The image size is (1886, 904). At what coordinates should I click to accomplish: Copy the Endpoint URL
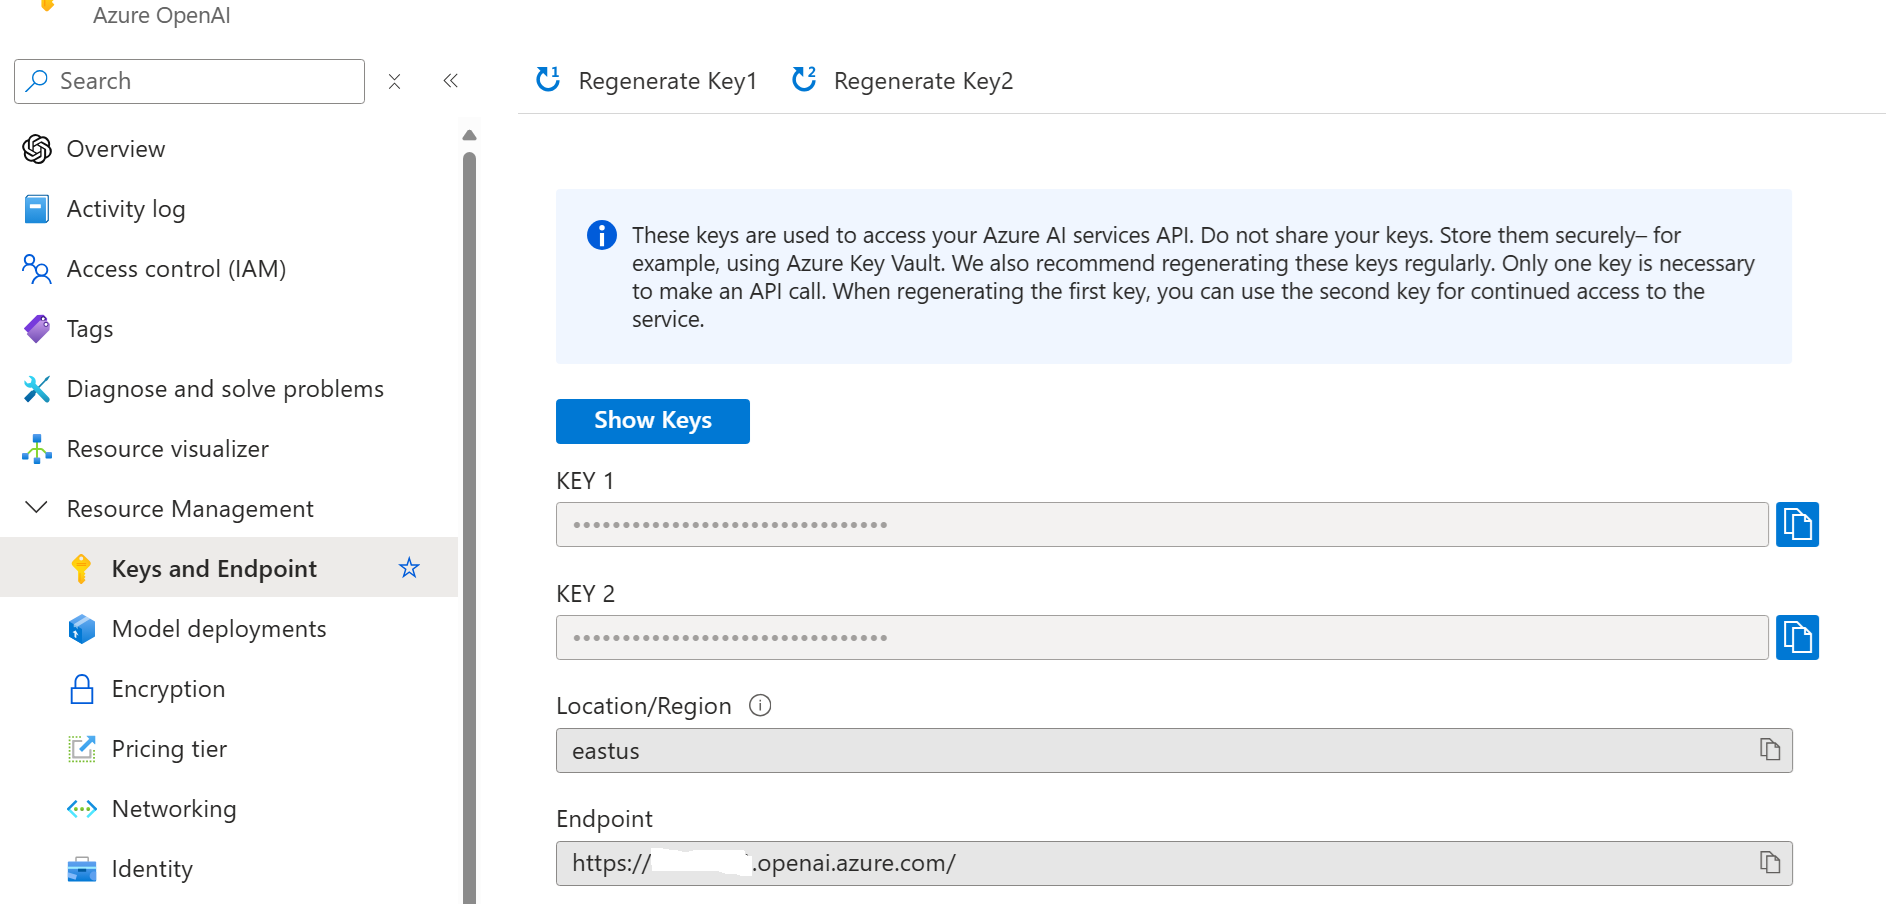click(1770, 863)
